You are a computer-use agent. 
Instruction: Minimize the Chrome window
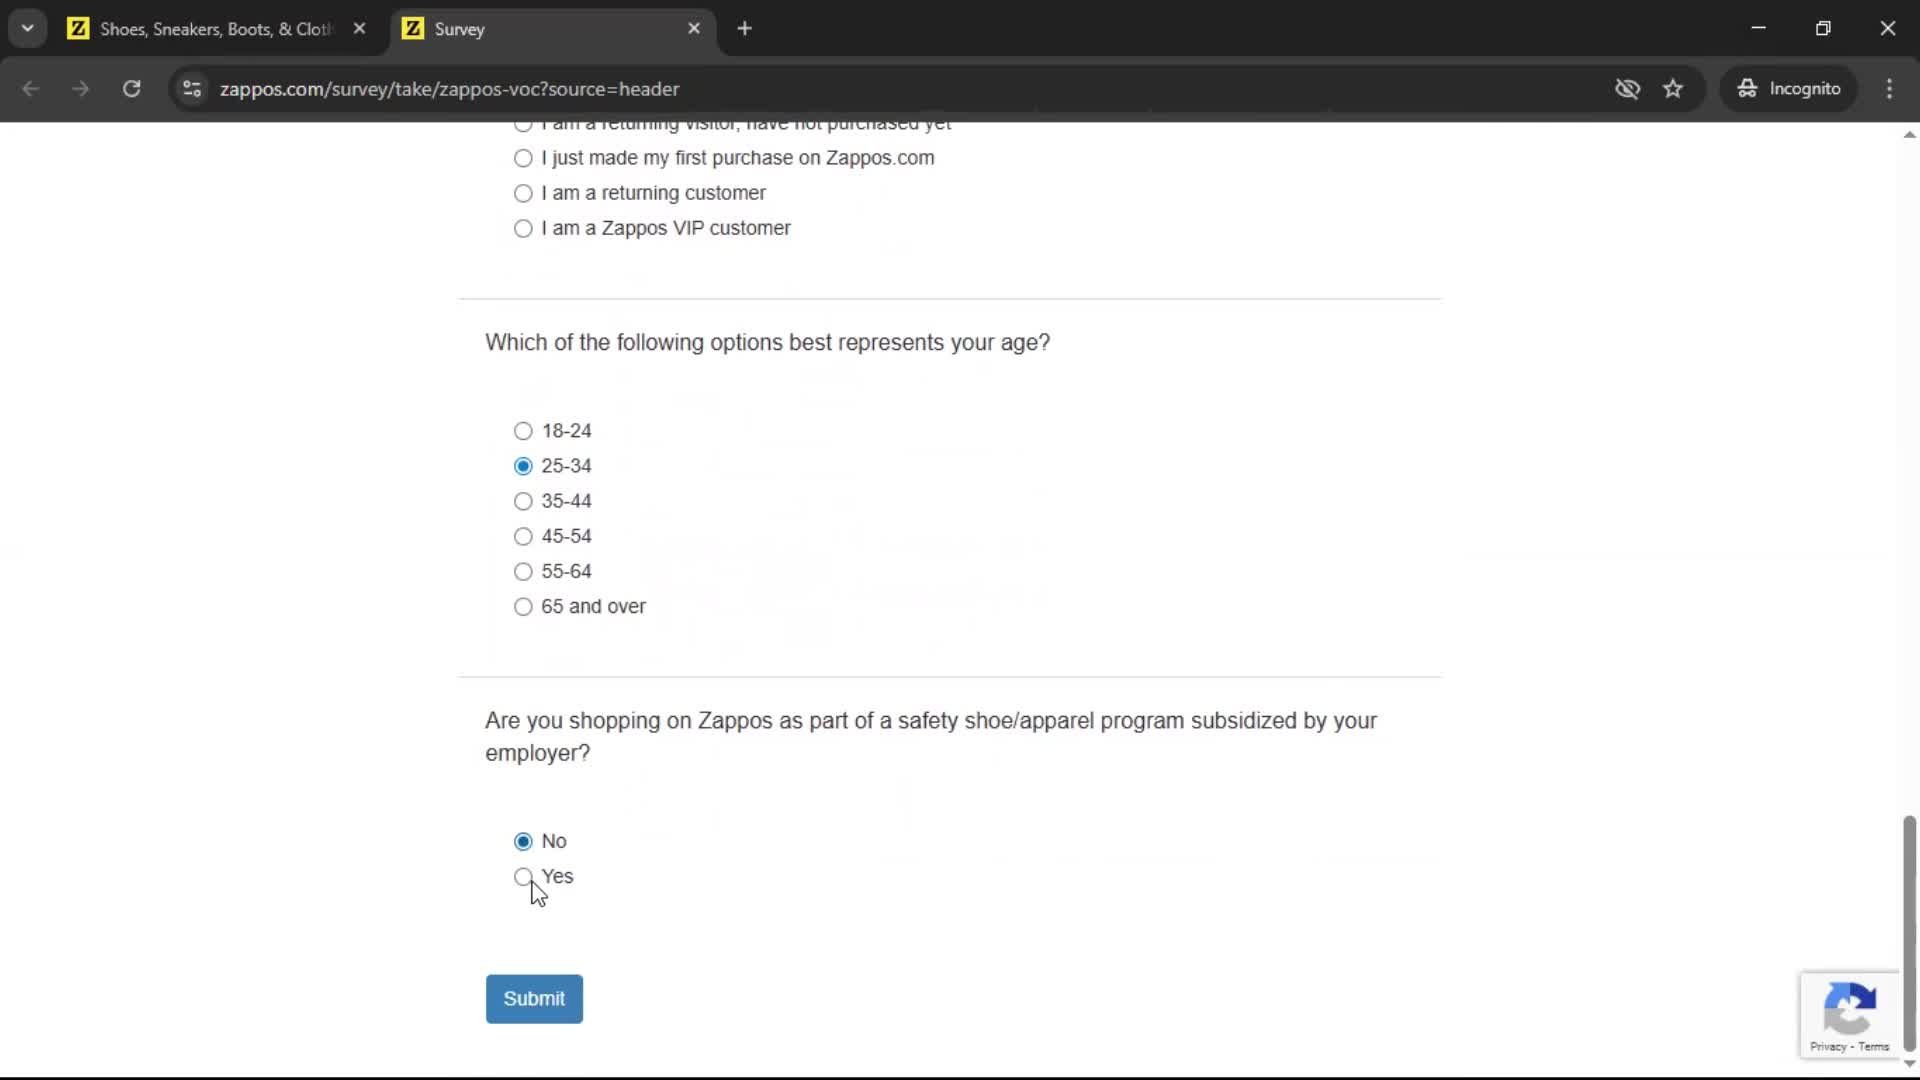pos(1759,28)
